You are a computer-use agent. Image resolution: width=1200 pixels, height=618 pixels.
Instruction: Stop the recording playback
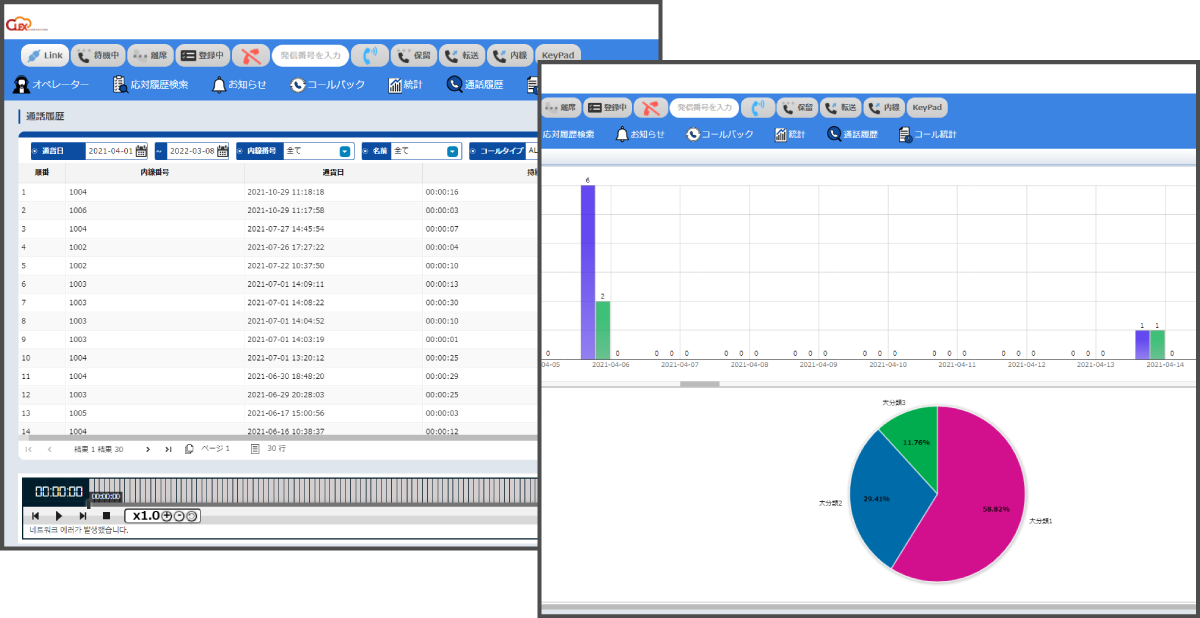coord(106,516)
